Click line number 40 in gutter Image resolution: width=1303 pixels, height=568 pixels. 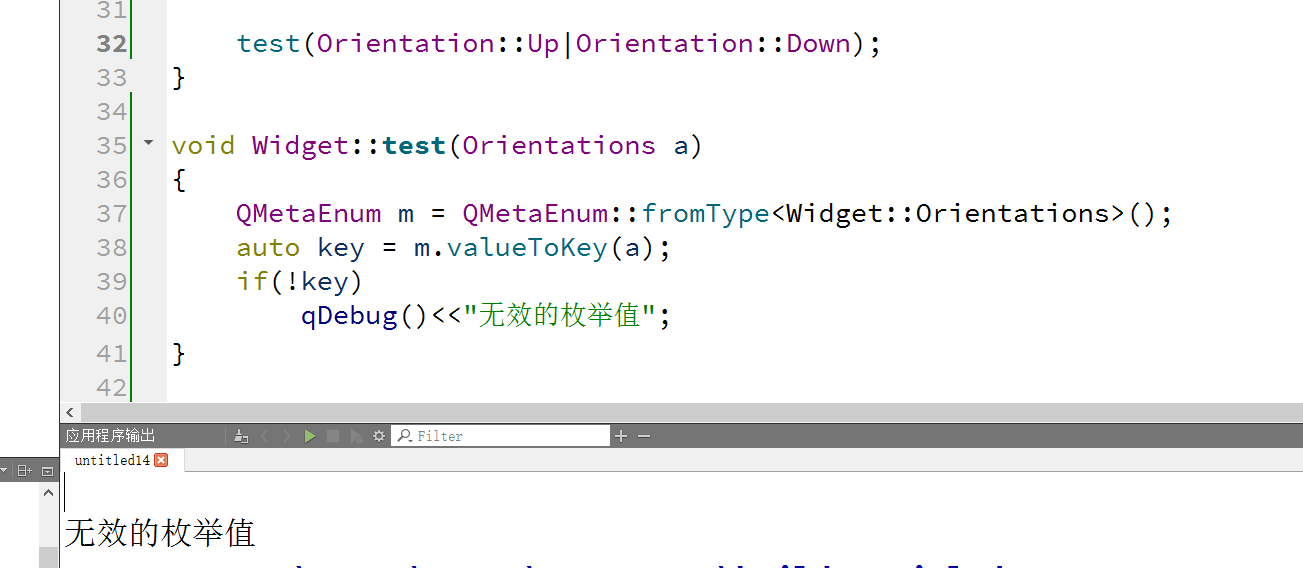tap(112, 316)
